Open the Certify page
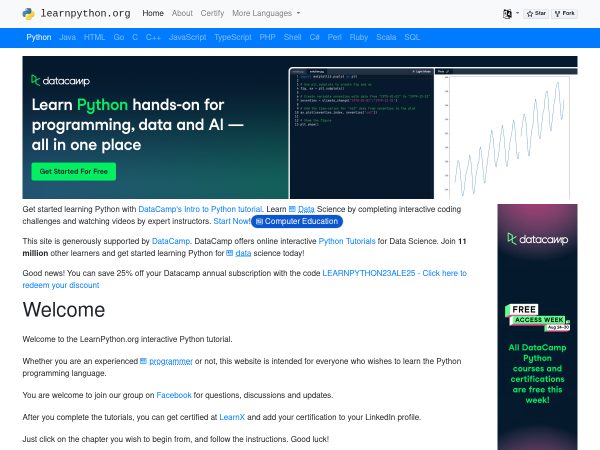 212,13
